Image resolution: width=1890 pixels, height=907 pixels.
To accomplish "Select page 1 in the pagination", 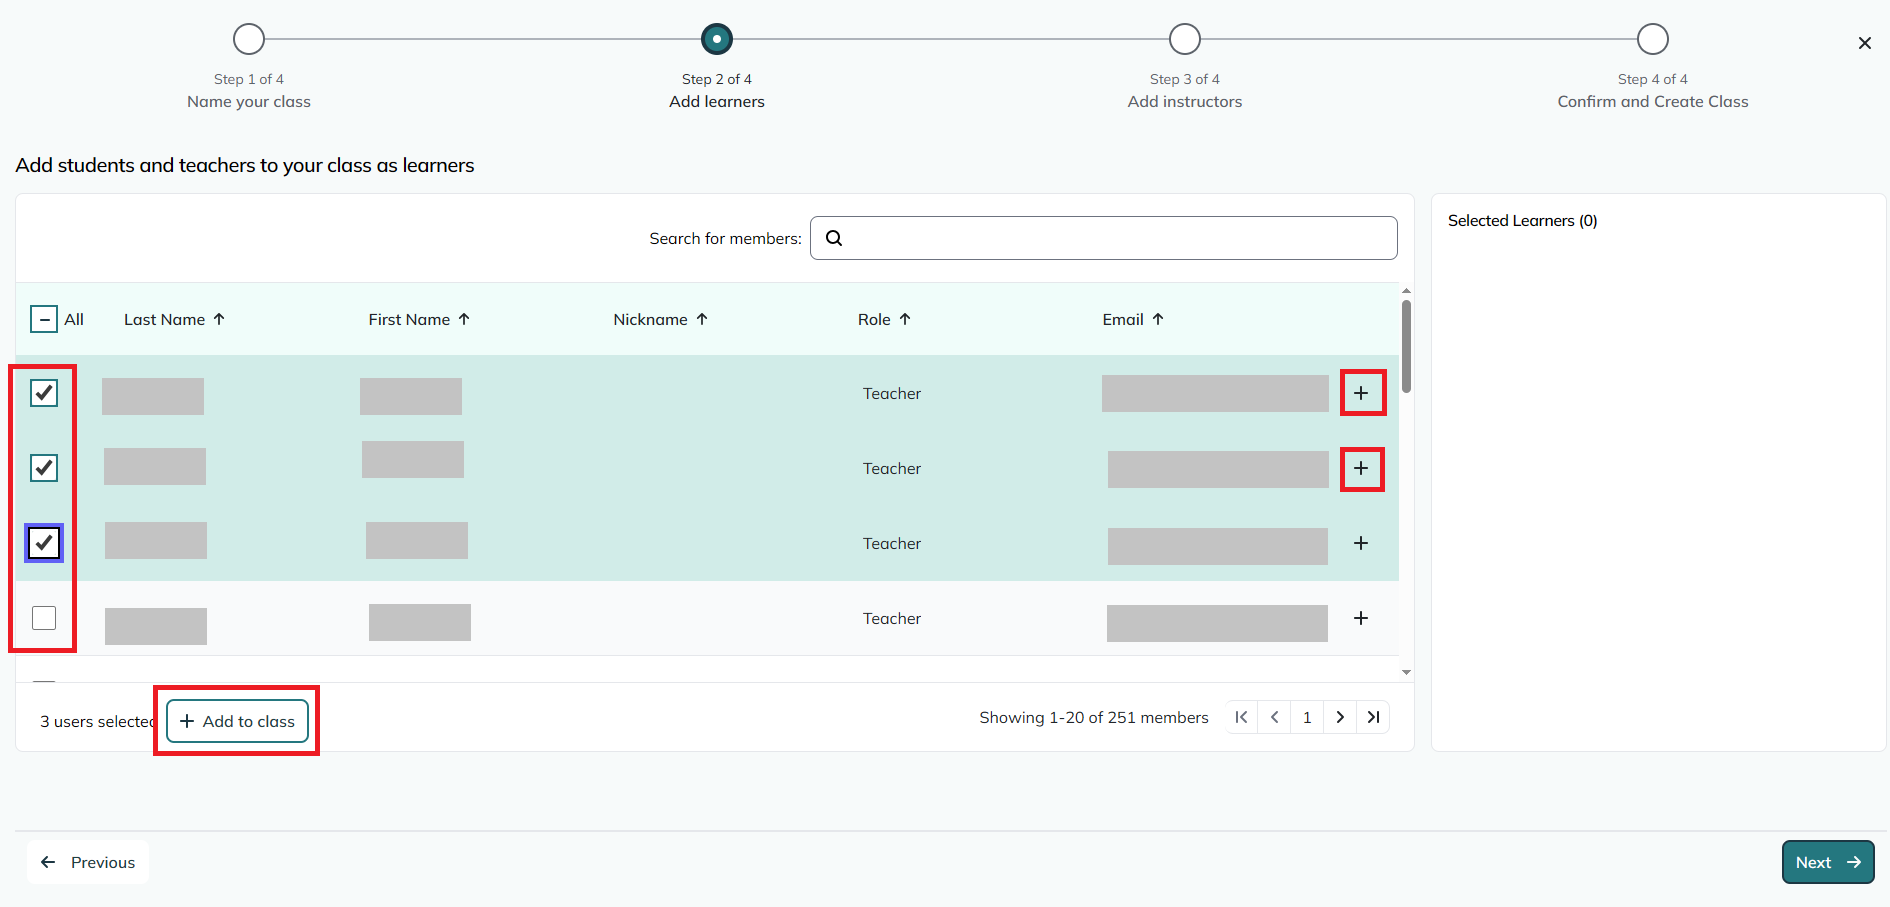I will (x=1307, y=717).
